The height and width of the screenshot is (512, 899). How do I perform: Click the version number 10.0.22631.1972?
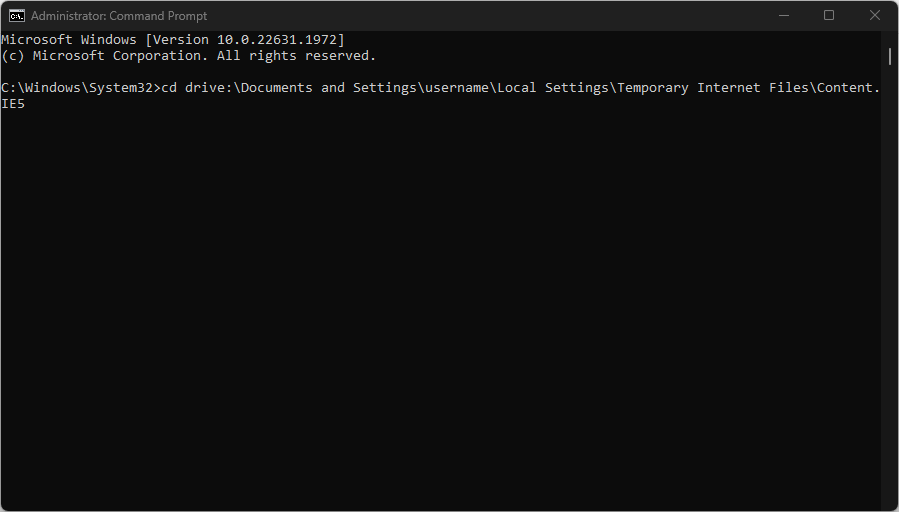point(276,40)
